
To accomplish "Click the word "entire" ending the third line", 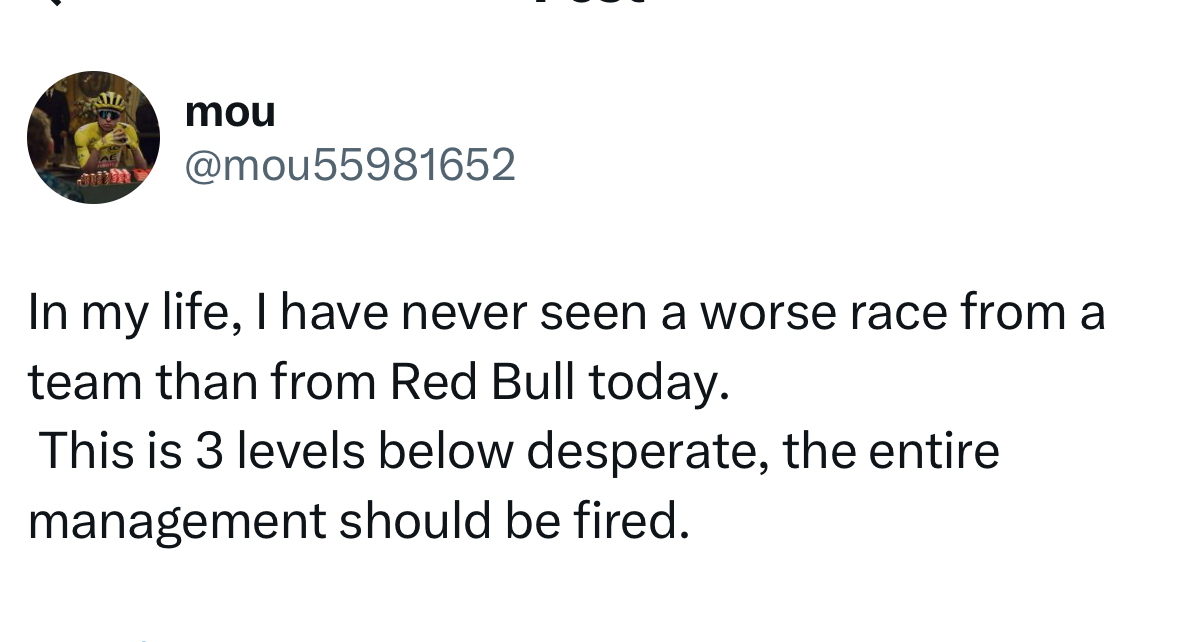I will click(934, 451).
